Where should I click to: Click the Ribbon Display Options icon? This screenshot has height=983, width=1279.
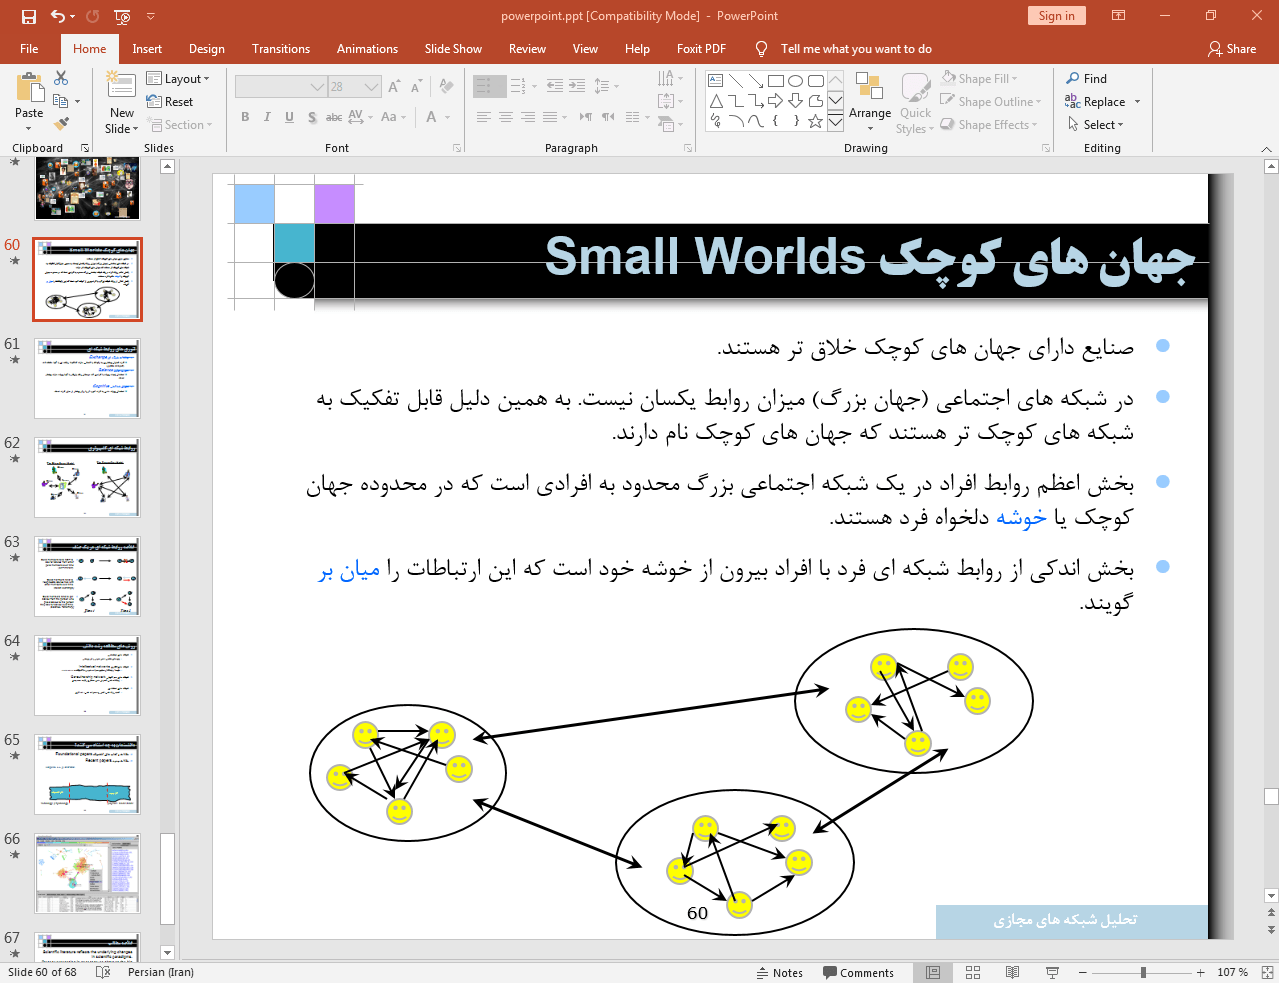click(1119, 16)
